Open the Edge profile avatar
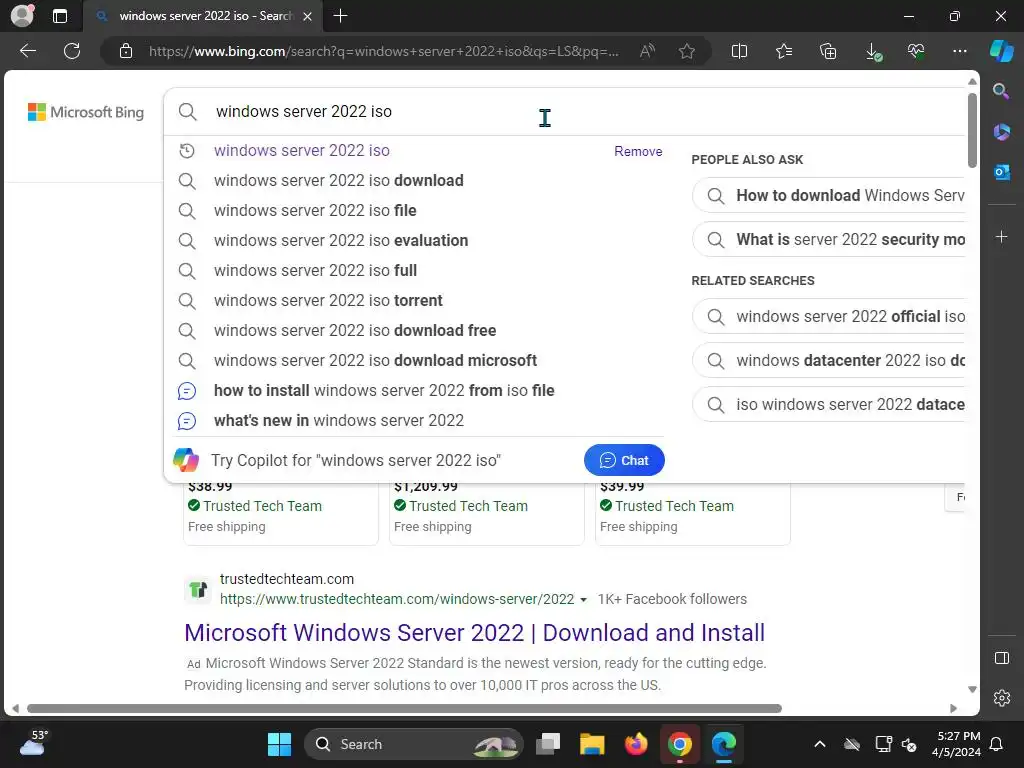 coord(22,16)
